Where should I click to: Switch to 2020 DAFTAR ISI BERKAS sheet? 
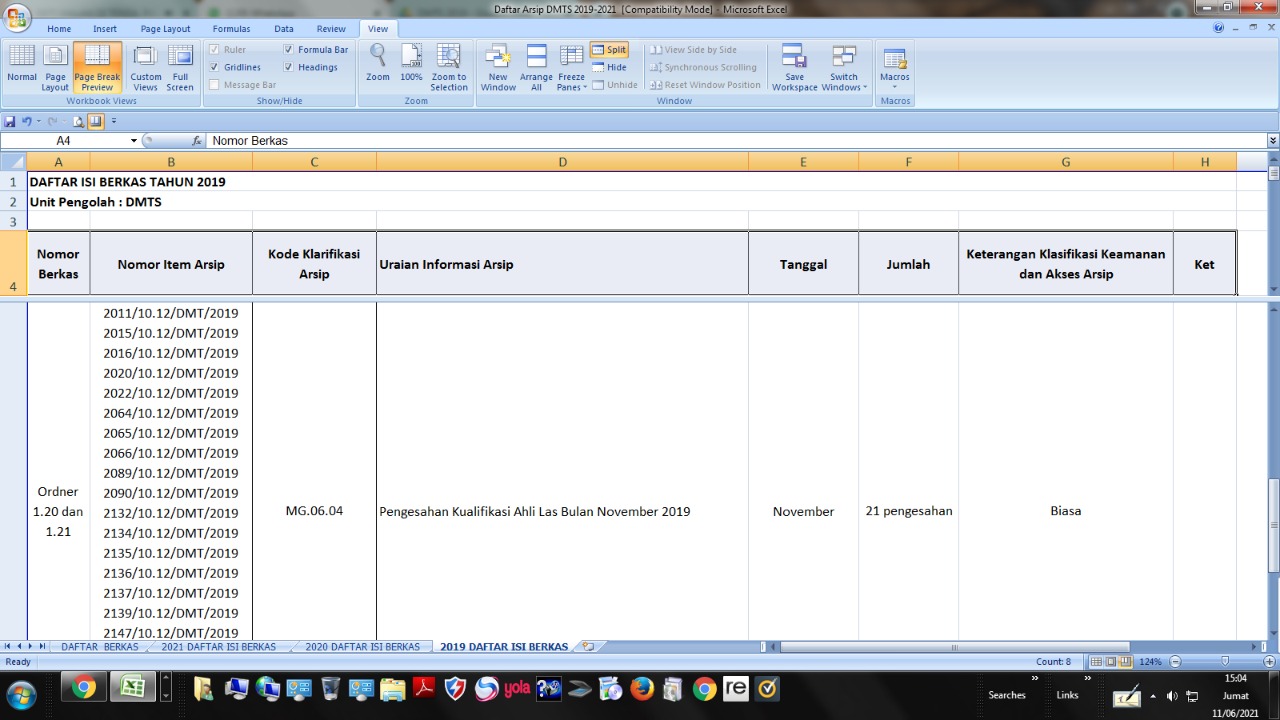(x=362, y=647)
